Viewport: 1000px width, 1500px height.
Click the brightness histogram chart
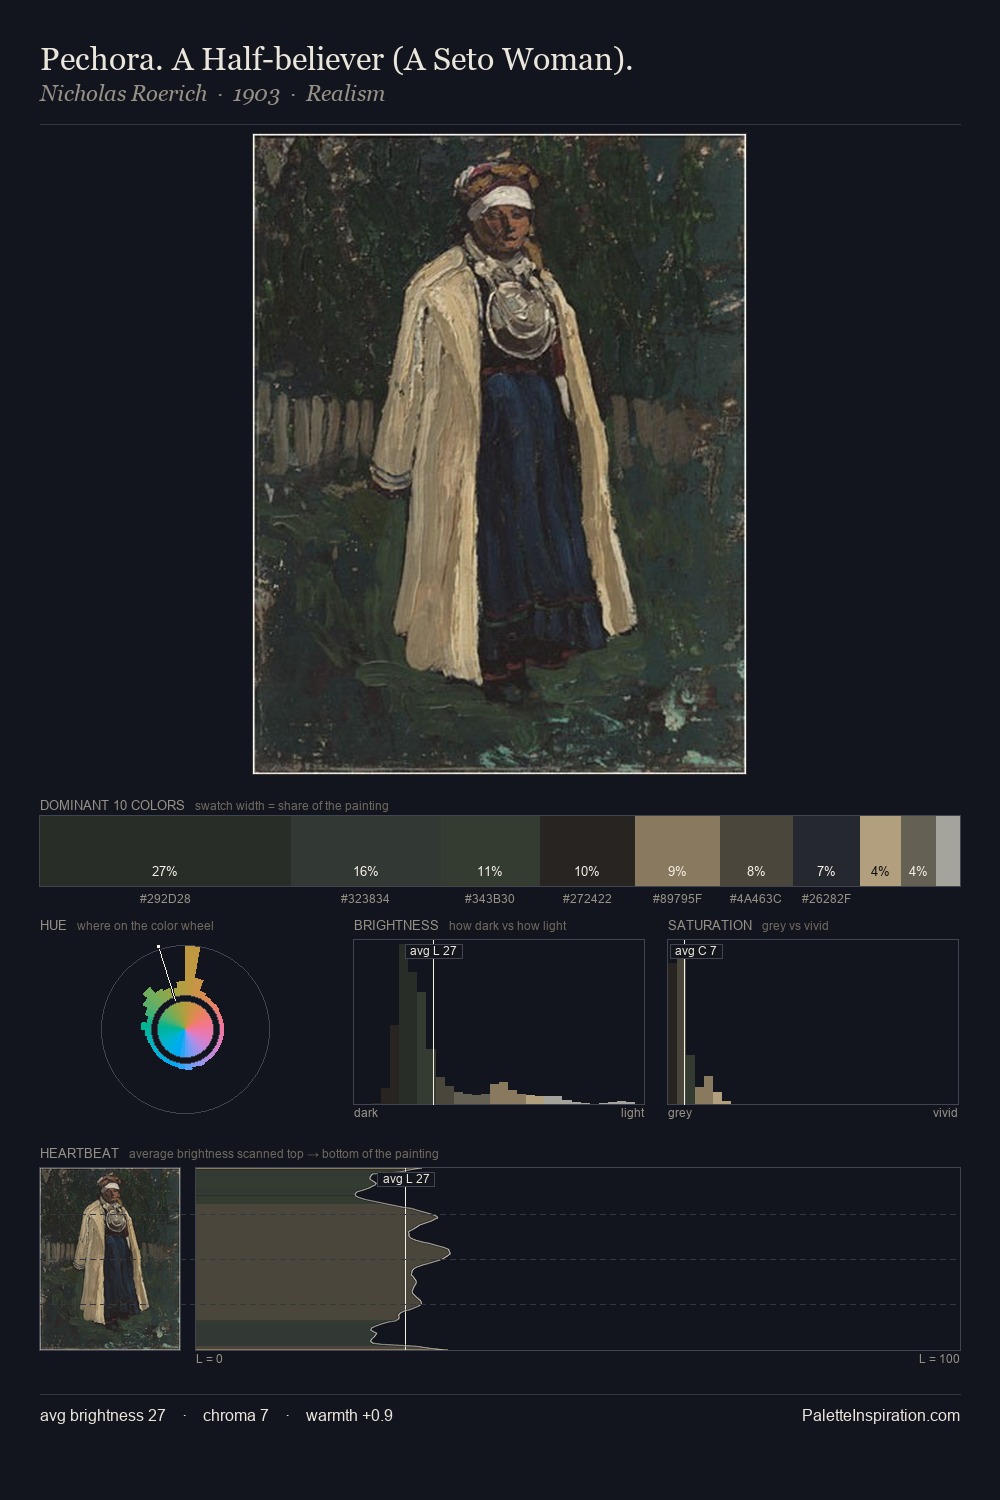pyautogui.click(x=499, y=1022)
